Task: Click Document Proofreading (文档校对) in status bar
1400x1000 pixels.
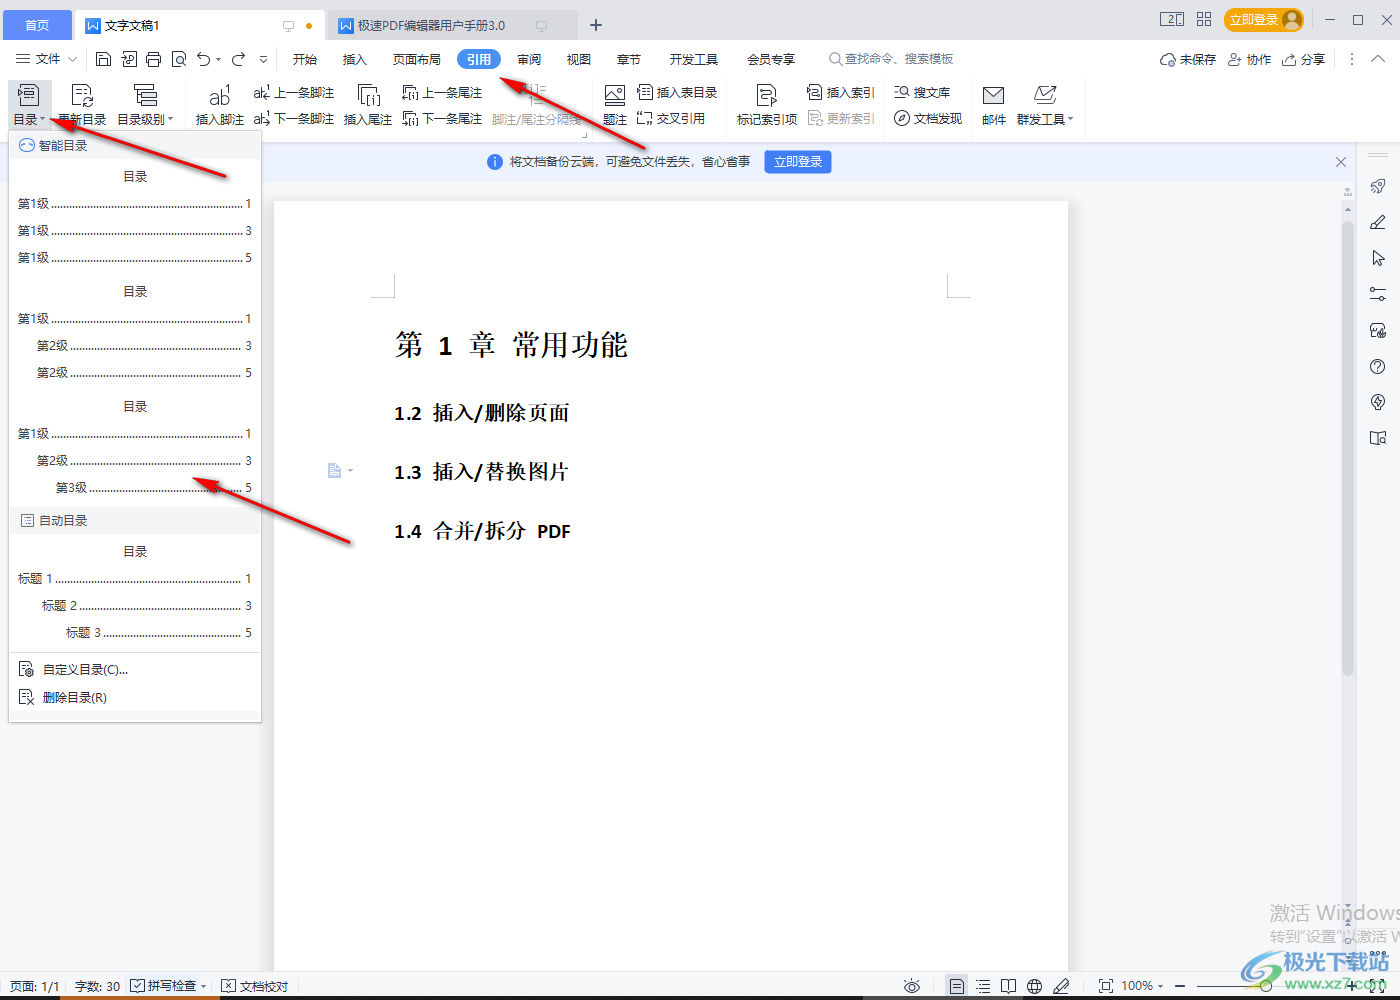Action: [255, 986]
